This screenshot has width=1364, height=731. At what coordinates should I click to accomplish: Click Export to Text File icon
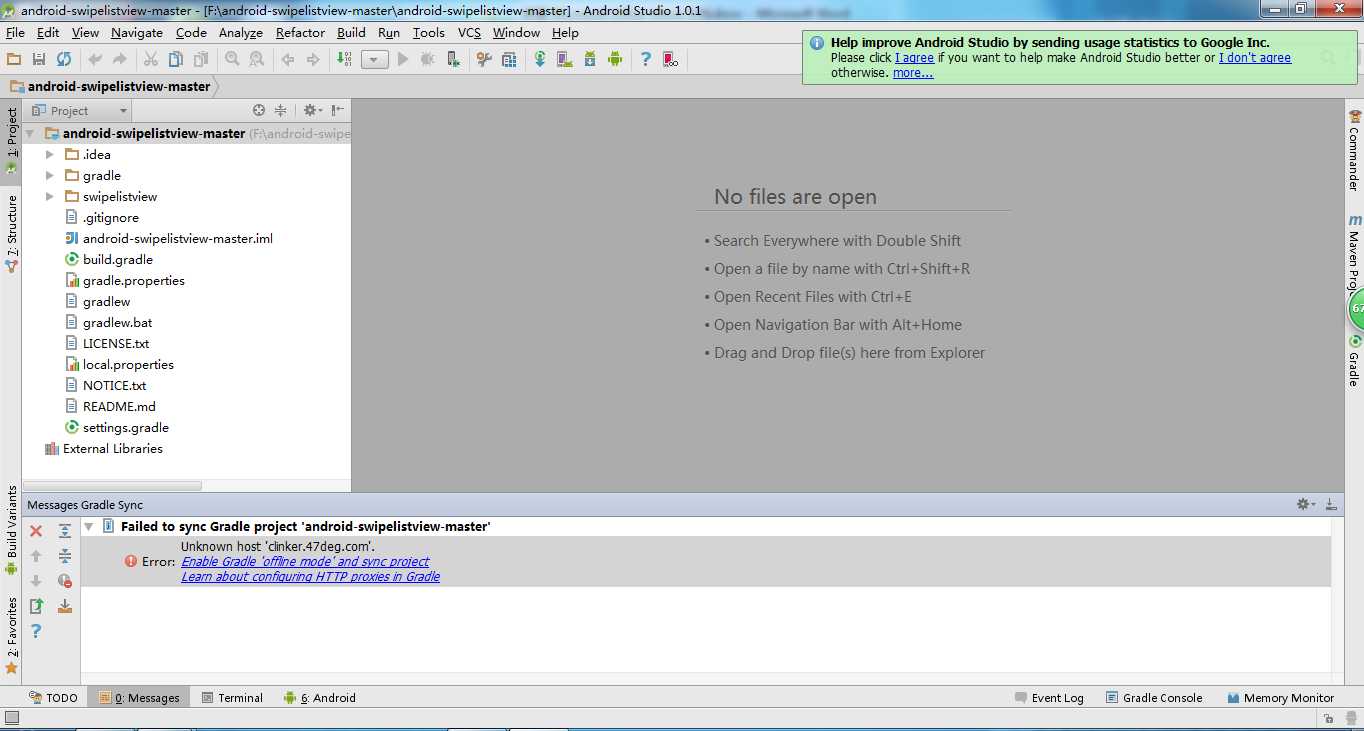click(x=36, y=606)
